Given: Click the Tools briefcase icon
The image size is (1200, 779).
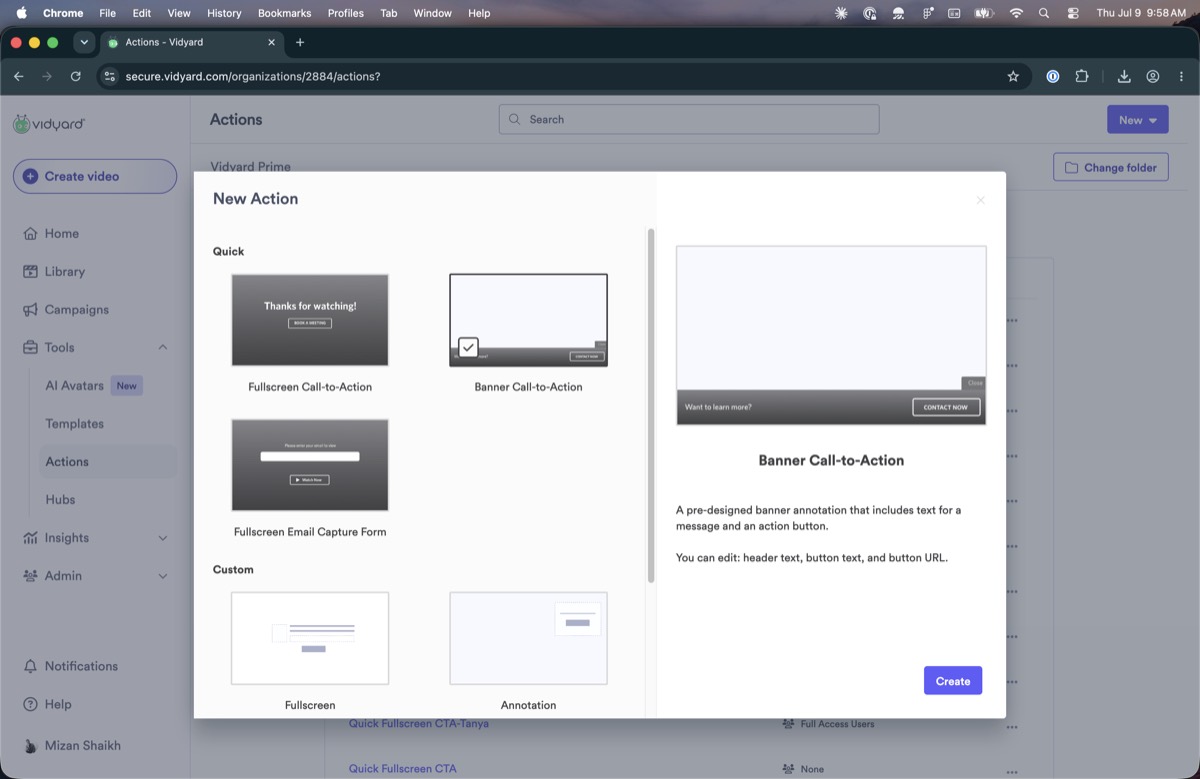Looking at the screenshot, I should 30,348.
